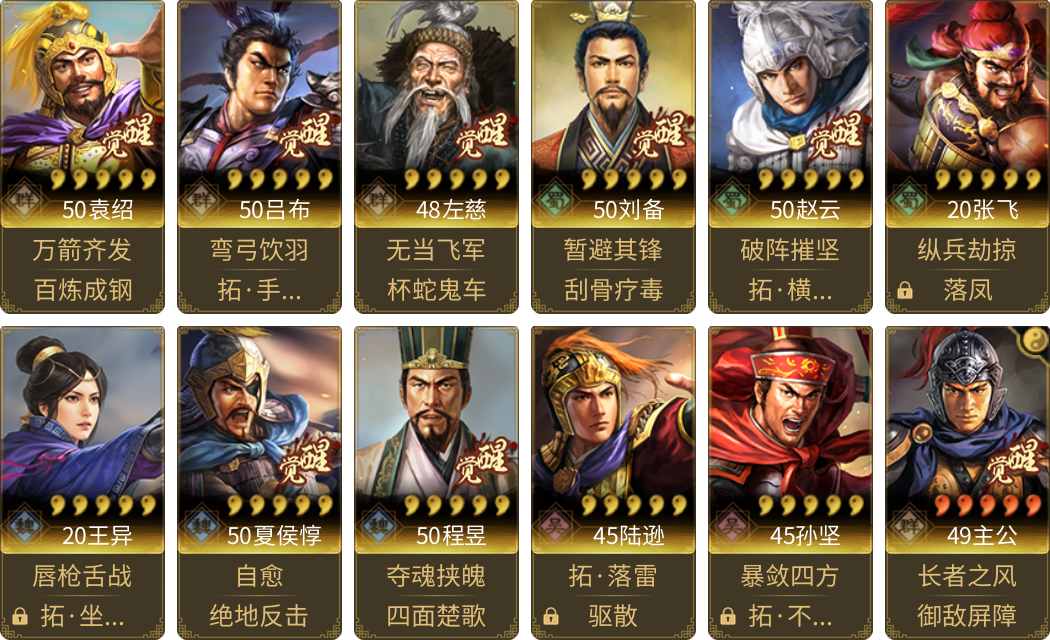Image resolution: width=1050 pixels, height=640 pixels.
Task: Click the 魏 faction badge on 王异's card
Action: tap(24, 526)
